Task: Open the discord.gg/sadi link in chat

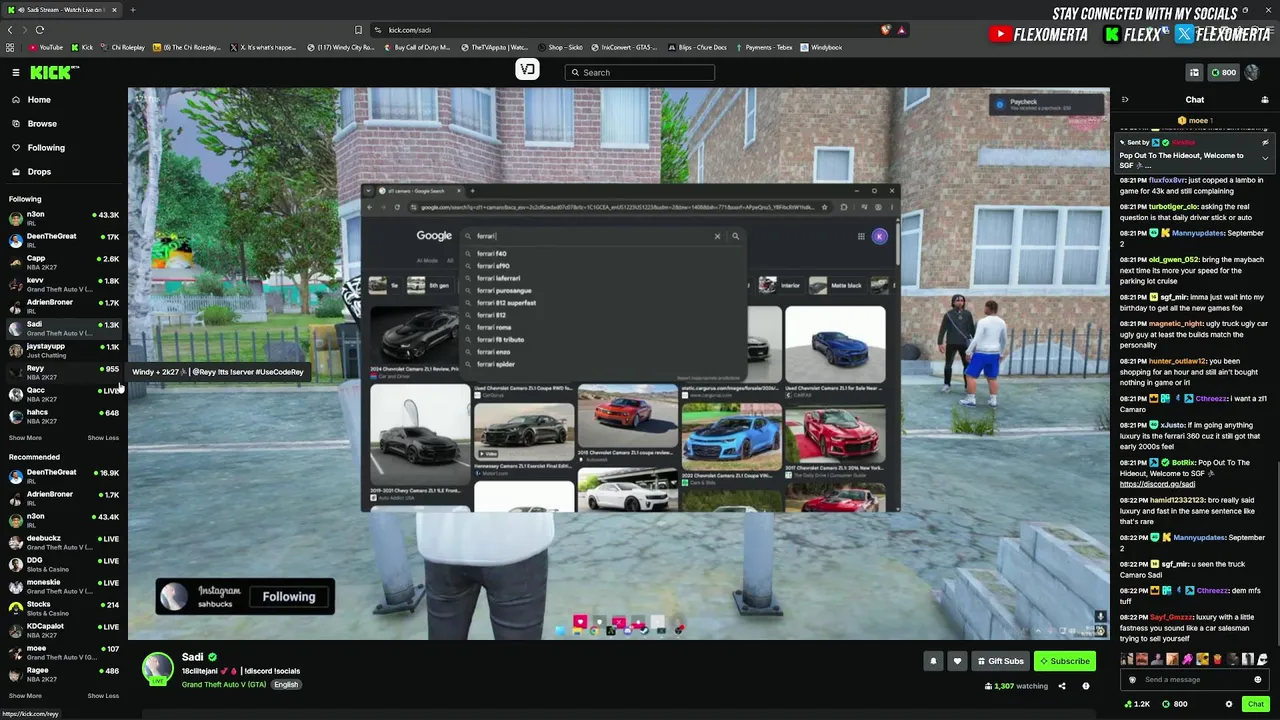Action: click(1157, 484)
